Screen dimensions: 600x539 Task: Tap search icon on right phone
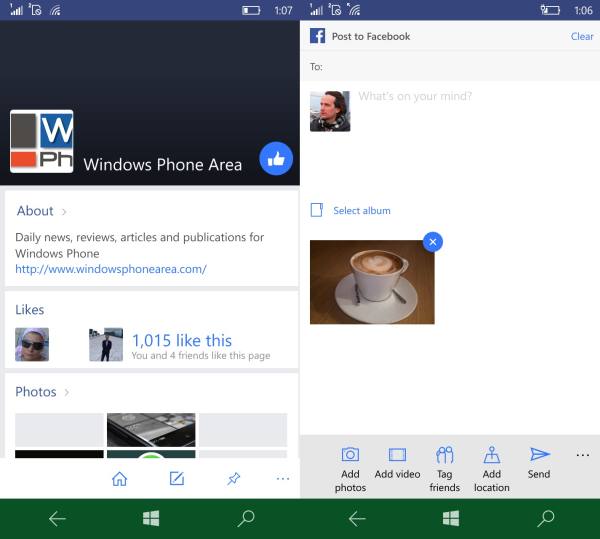546,519
